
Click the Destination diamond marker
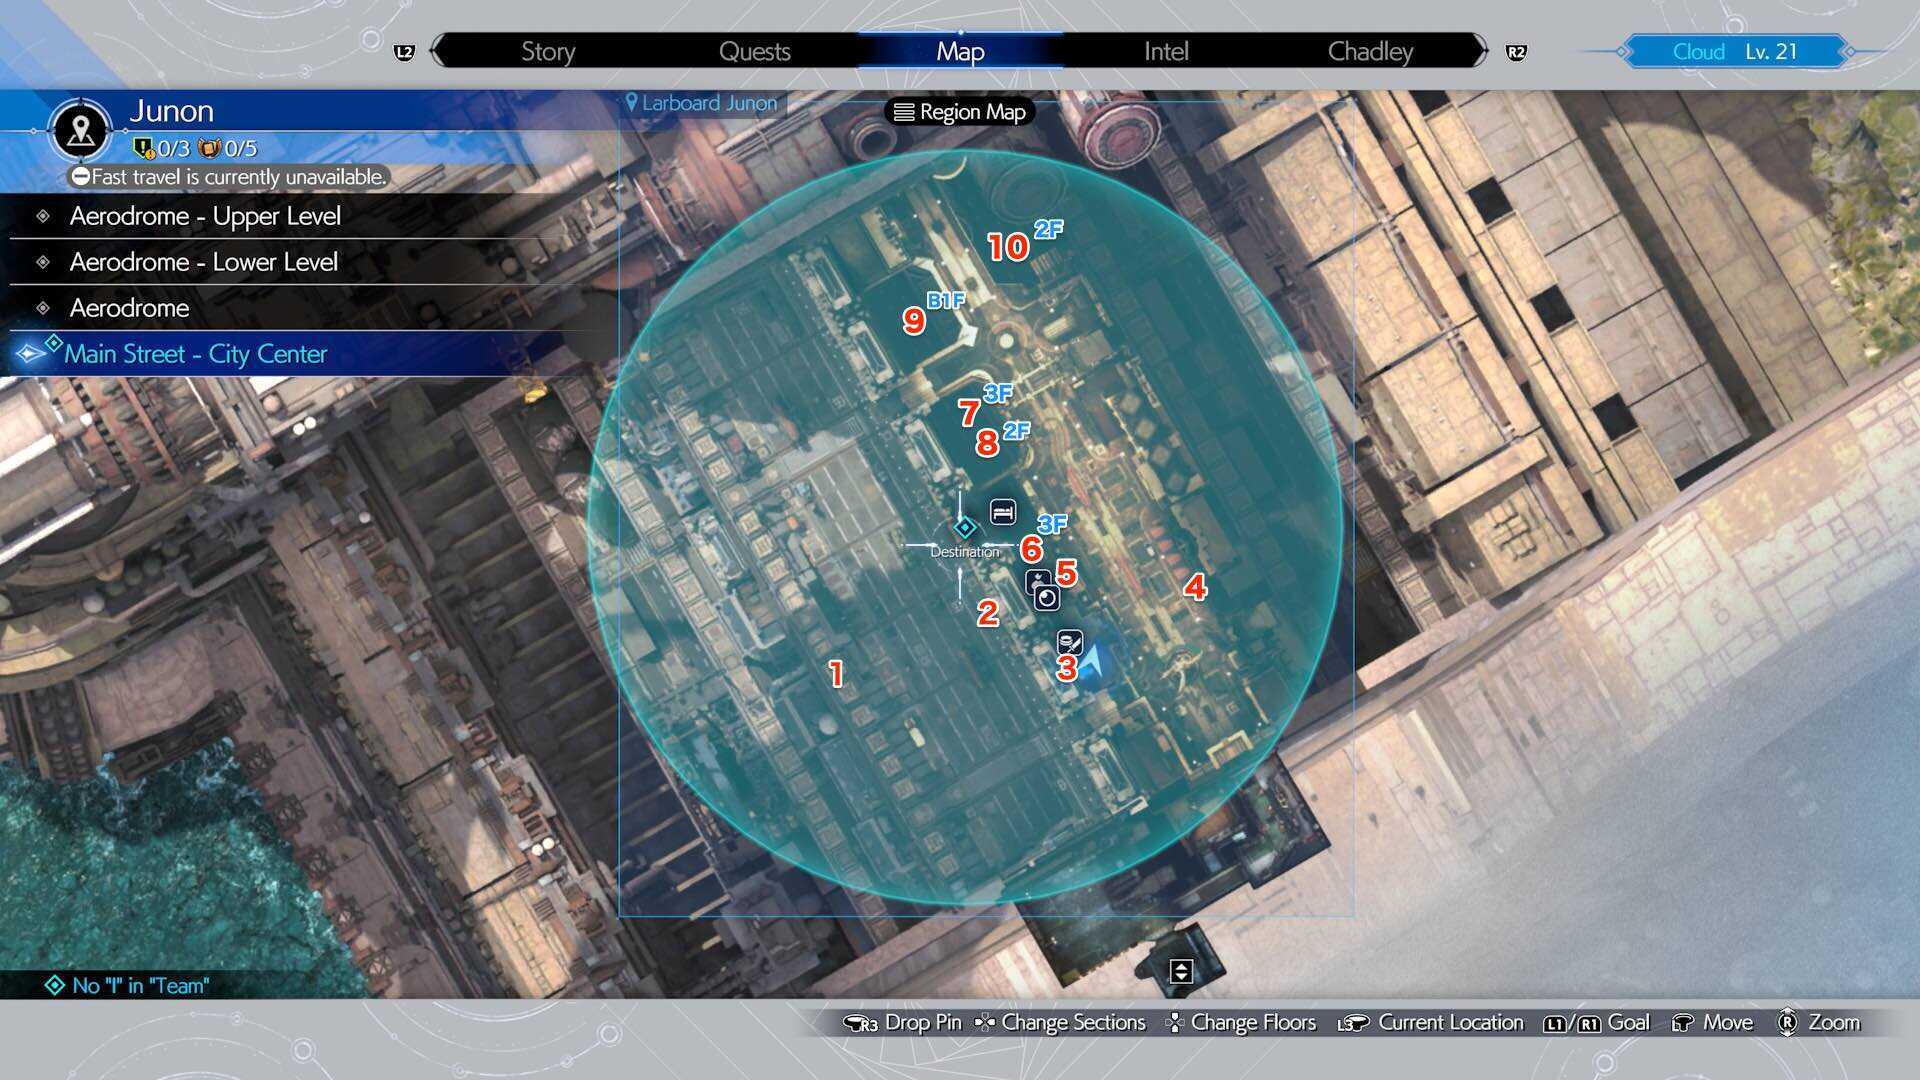(964, 527)
